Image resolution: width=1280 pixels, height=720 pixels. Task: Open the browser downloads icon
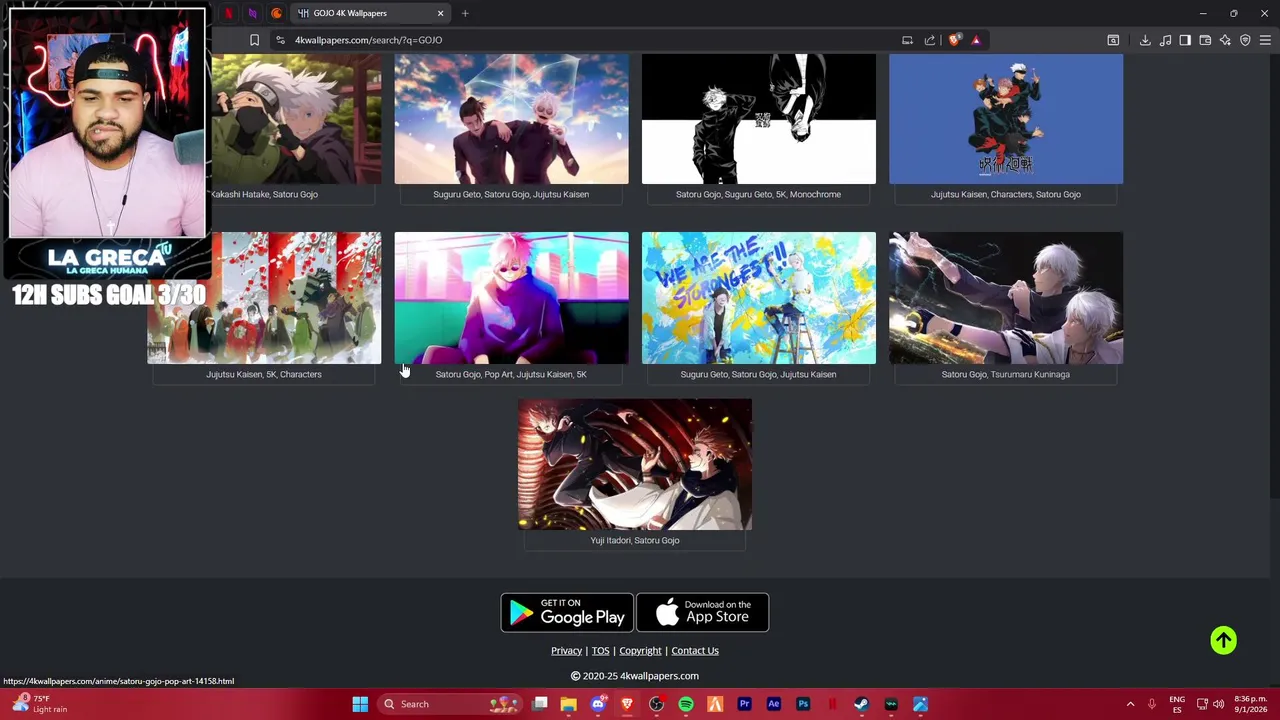point(1145,40)
